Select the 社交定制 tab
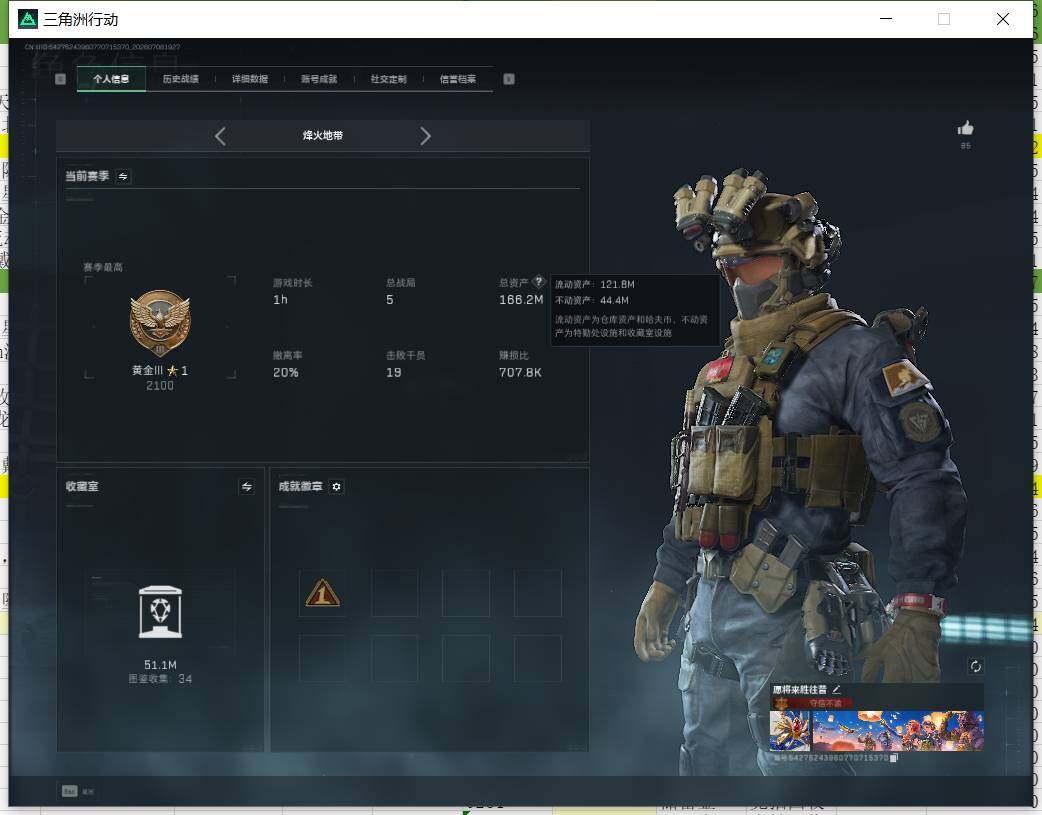The height and width of the screenshot is (815, 1042). pos(389,79)
